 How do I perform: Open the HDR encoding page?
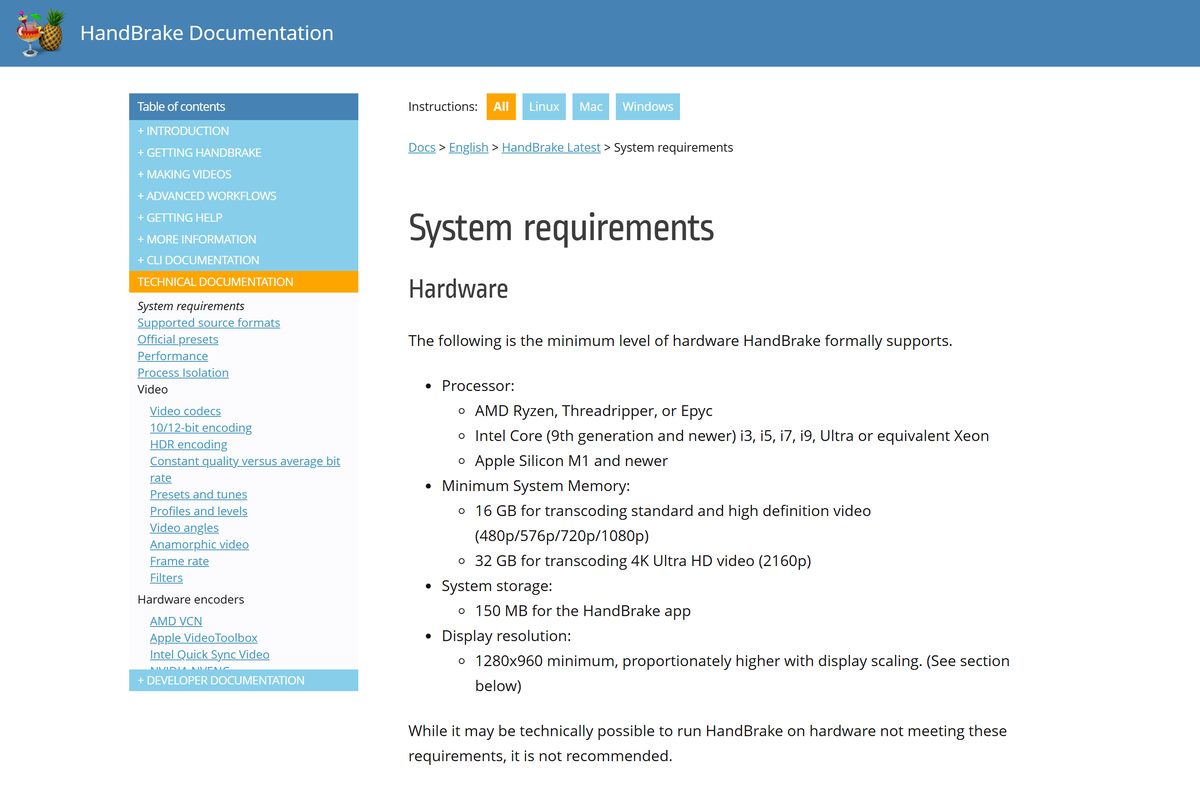pyautogui.click(x=189, y=444)
